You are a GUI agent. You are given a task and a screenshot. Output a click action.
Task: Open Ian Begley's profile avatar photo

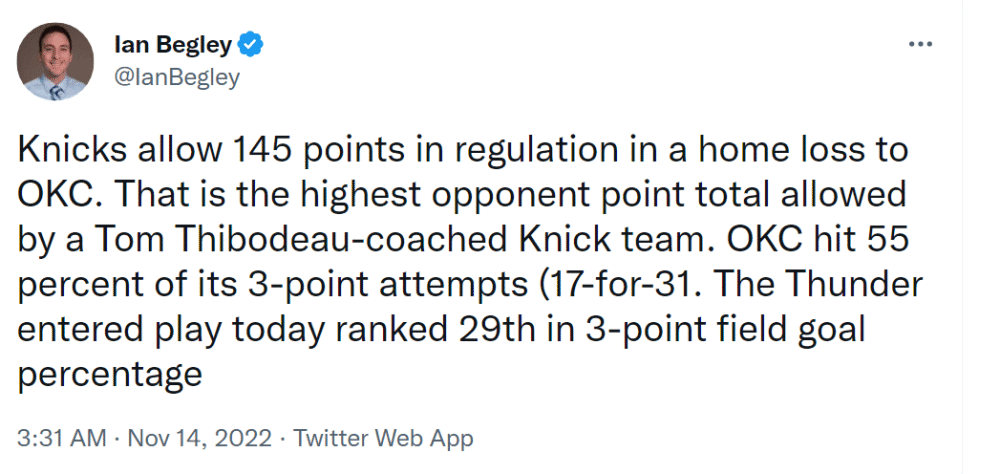[x=55, y=61]
